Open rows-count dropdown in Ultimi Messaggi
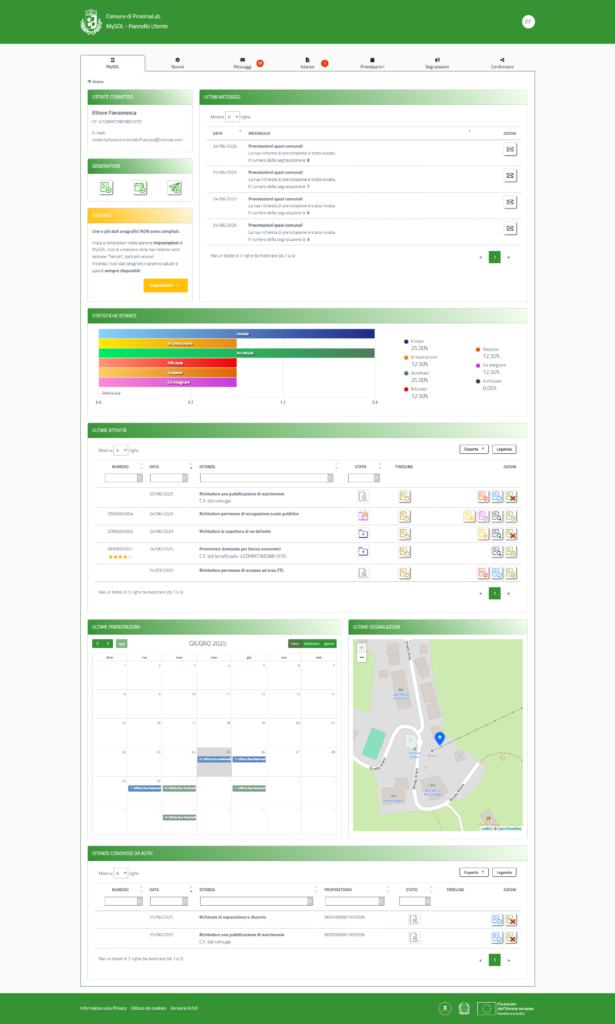615x1024 pixels. [x=234, y=117]
